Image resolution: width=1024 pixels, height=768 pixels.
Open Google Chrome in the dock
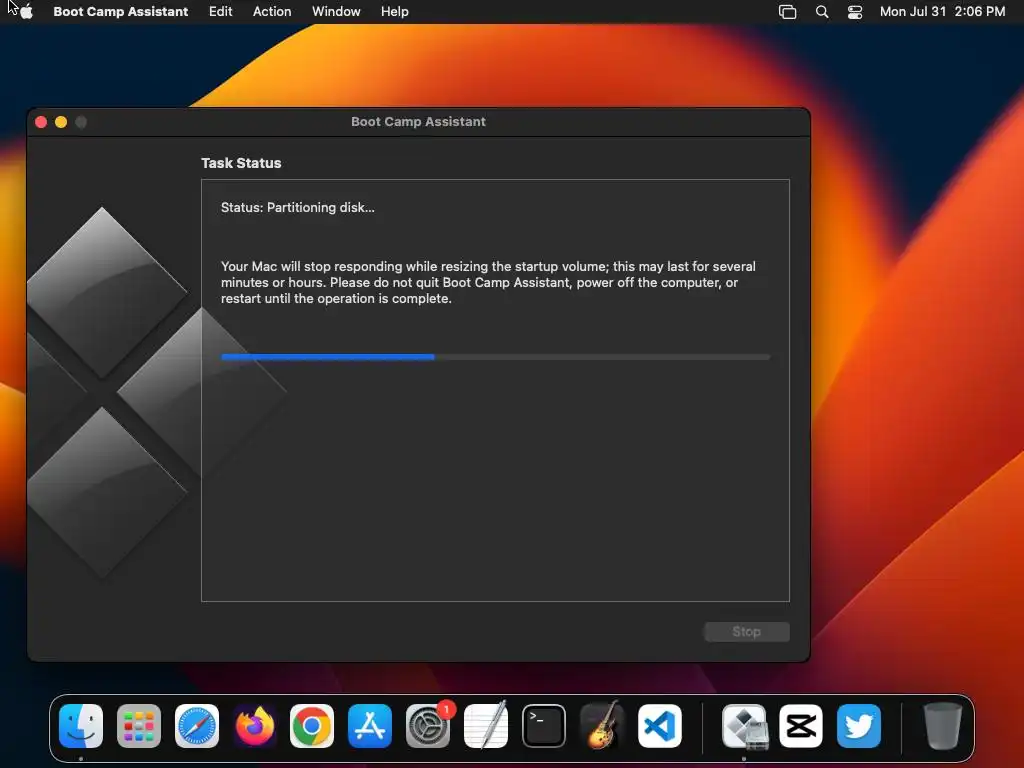click(x=312, y=726)
